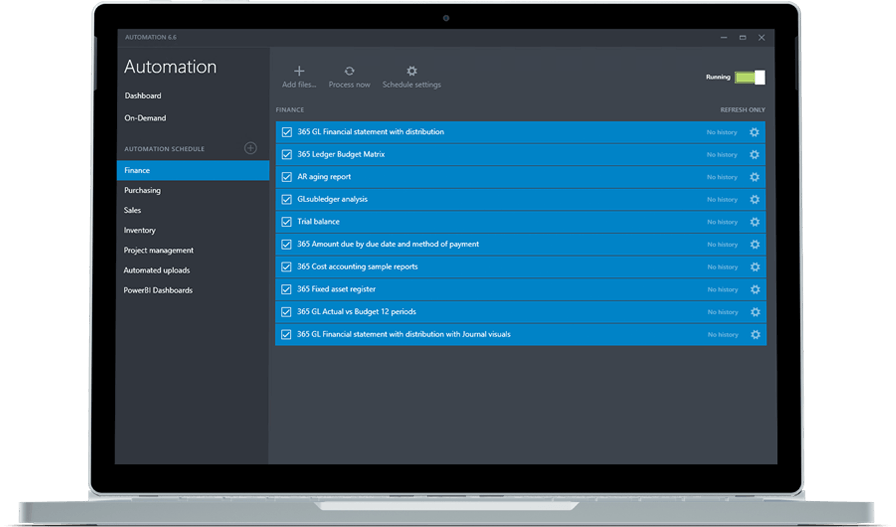The width and height of the screenshot is (896, 527).
Task: Minimize the Automation window
Action: pos(724,38)
